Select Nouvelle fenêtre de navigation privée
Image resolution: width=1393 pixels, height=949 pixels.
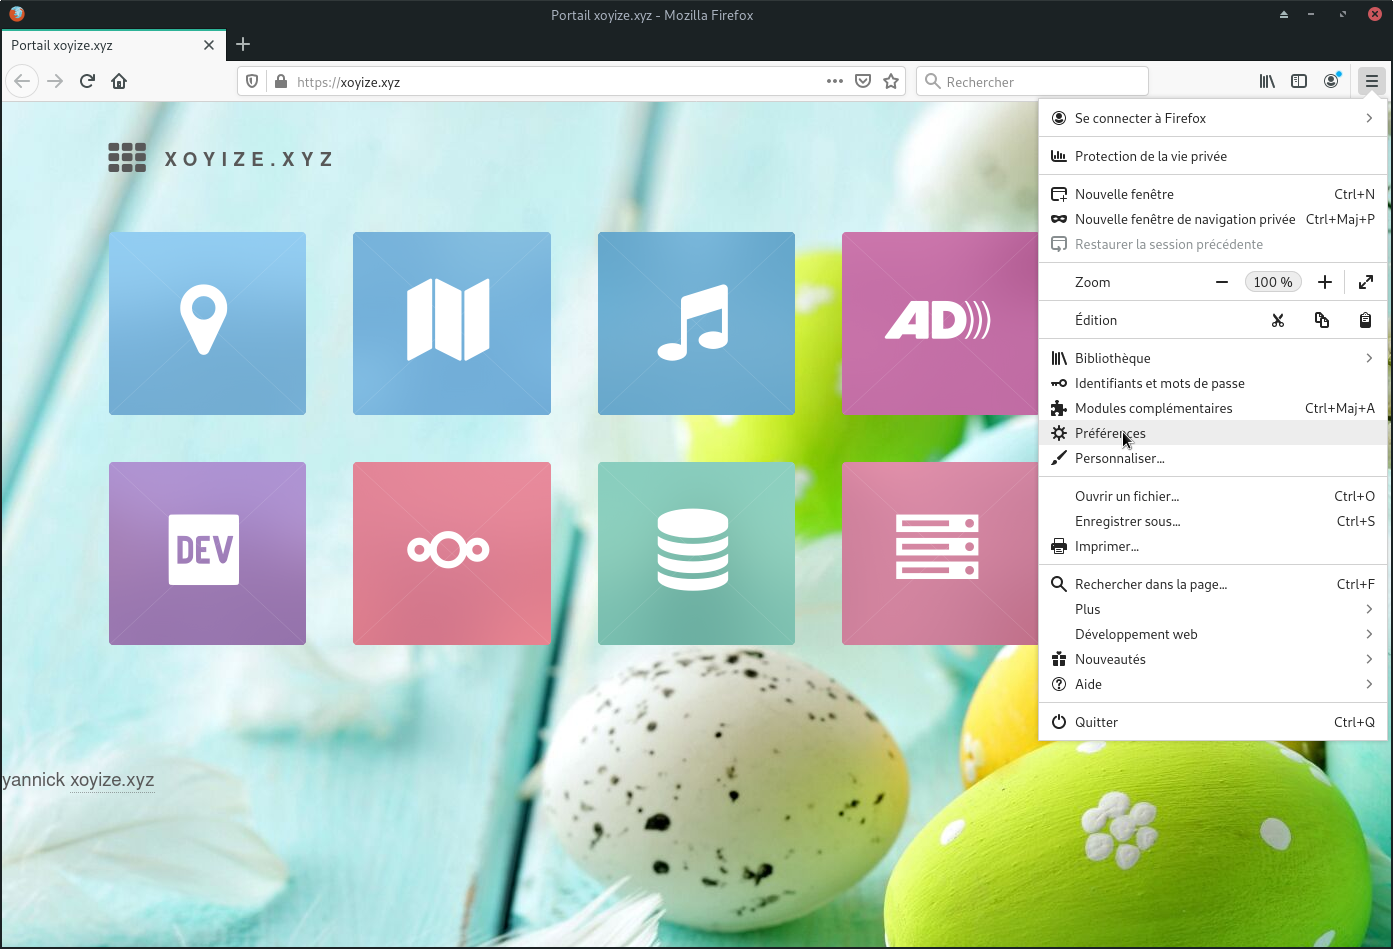1184,219
